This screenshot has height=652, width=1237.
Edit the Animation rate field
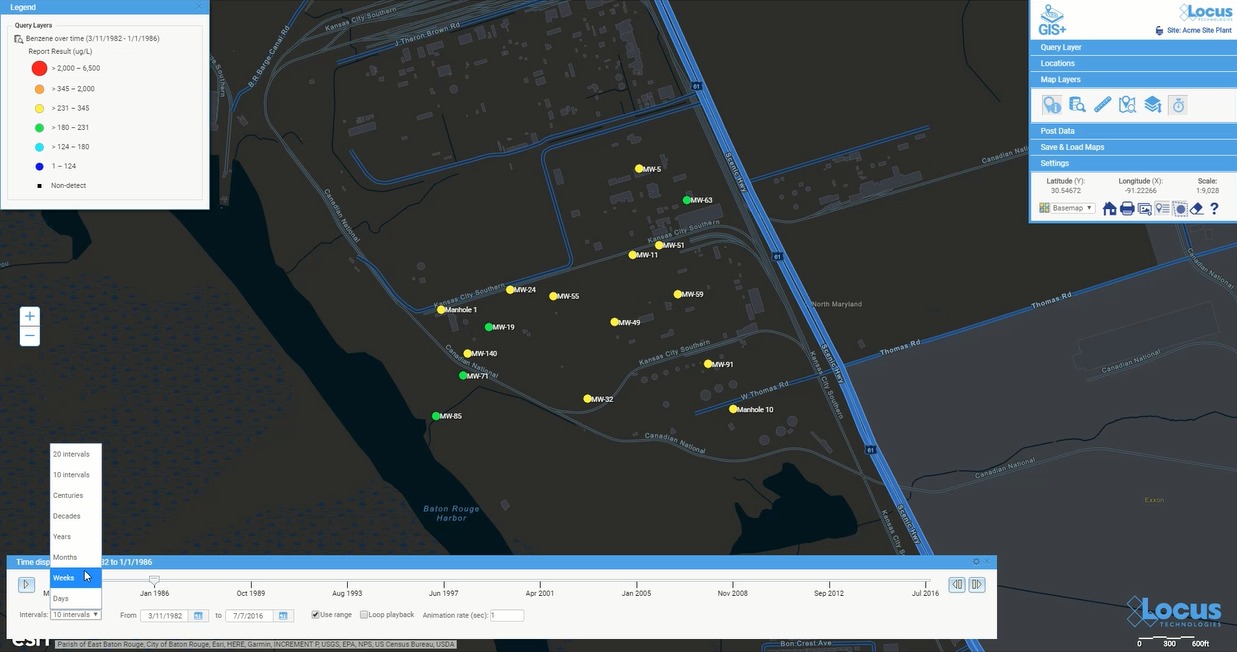[507, 615]
